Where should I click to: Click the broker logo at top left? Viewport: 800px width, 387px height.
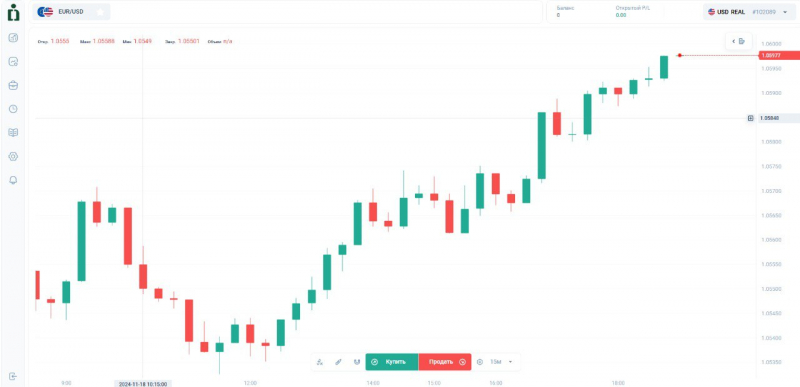[13, 12]
